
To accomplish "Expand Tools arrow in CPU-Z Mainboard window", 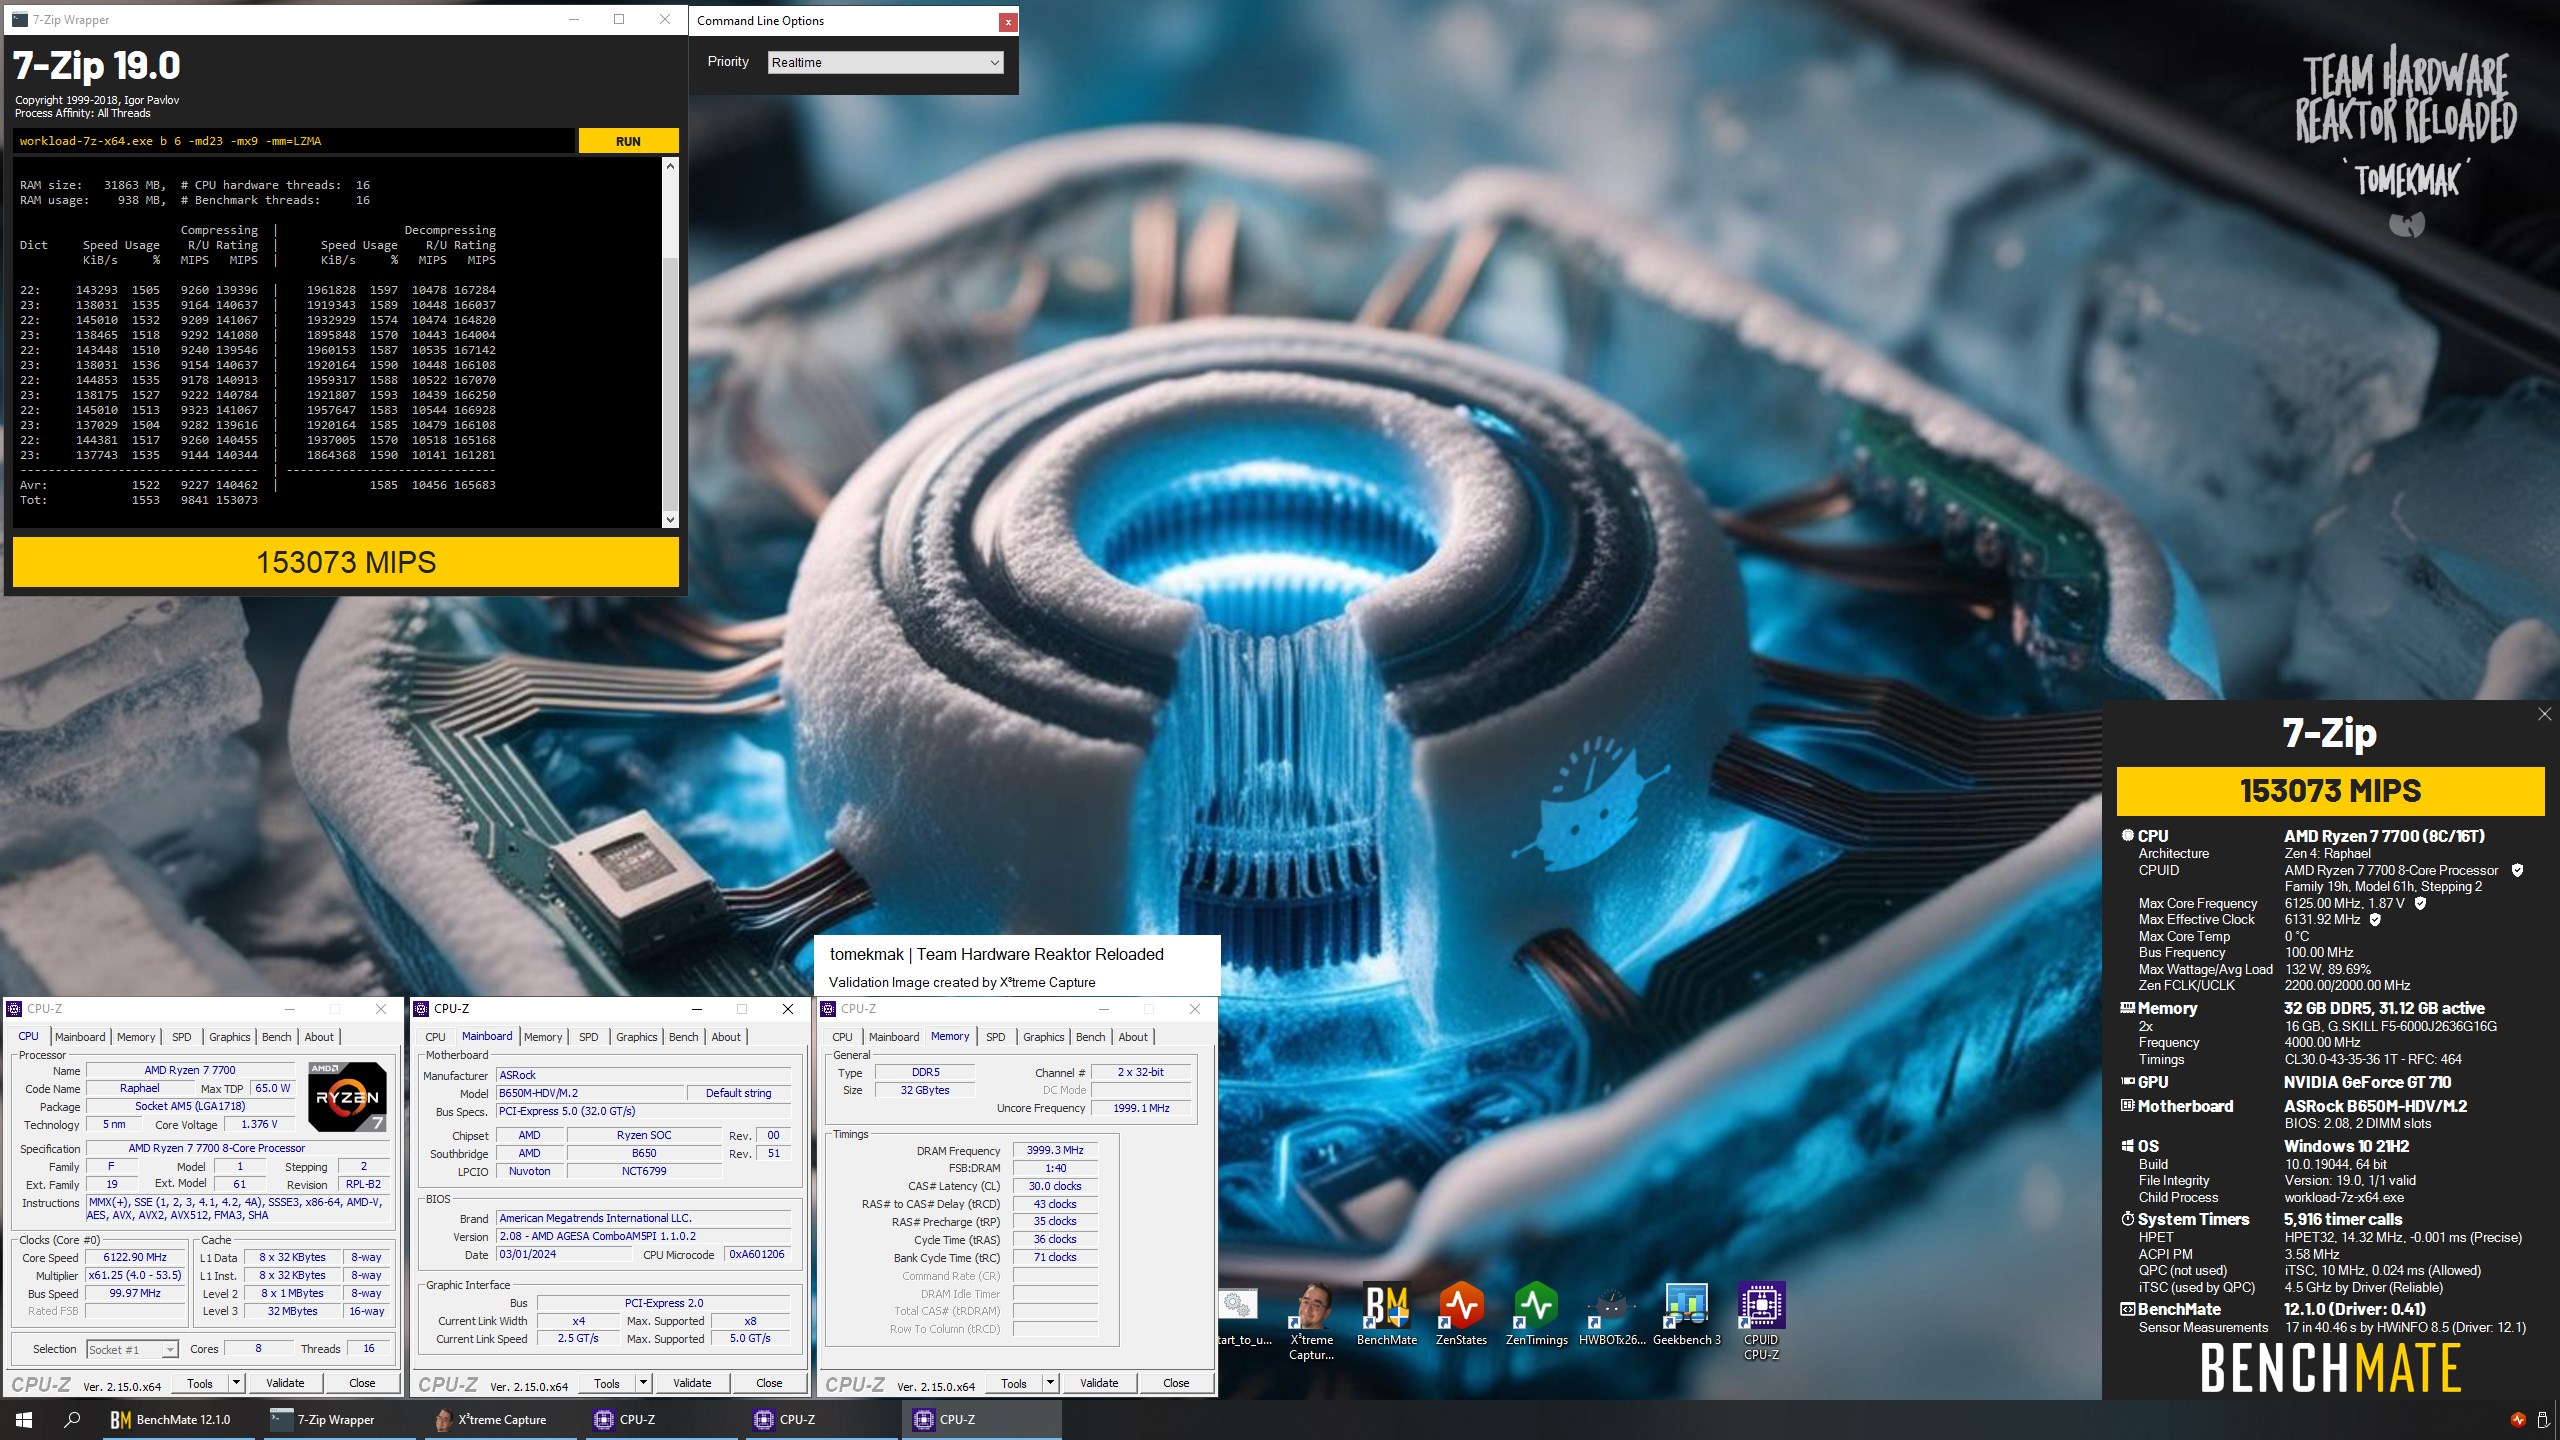I will 644,1383.
